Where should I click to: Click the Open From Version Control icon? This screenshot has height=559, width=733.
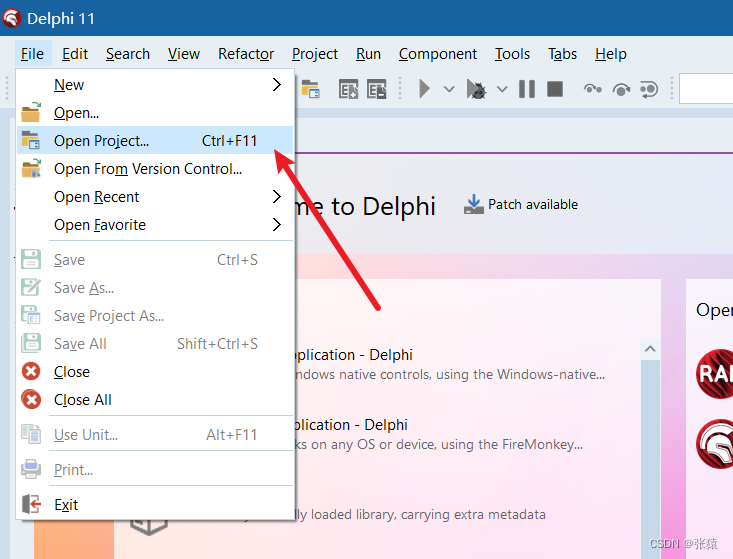[x=31, y=168]
